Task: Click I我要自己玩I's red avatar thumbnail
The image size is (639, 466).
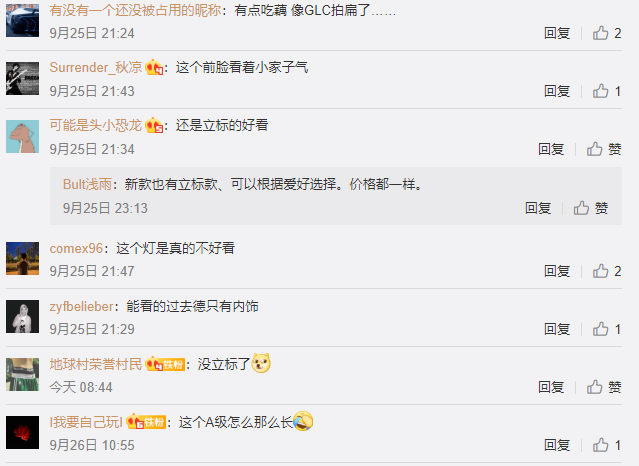Action: coord(22,433)
